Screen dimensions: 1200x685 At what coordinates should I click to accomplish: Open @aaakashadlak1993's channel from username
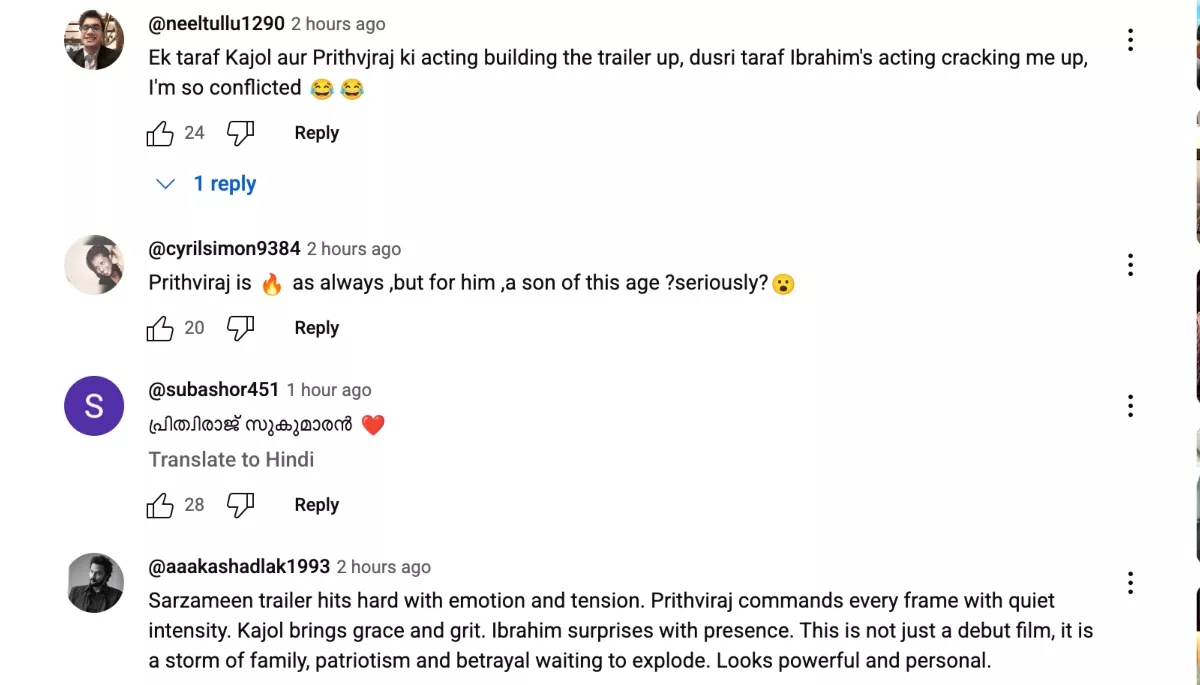pyautogui.click(x=239, y=566)
